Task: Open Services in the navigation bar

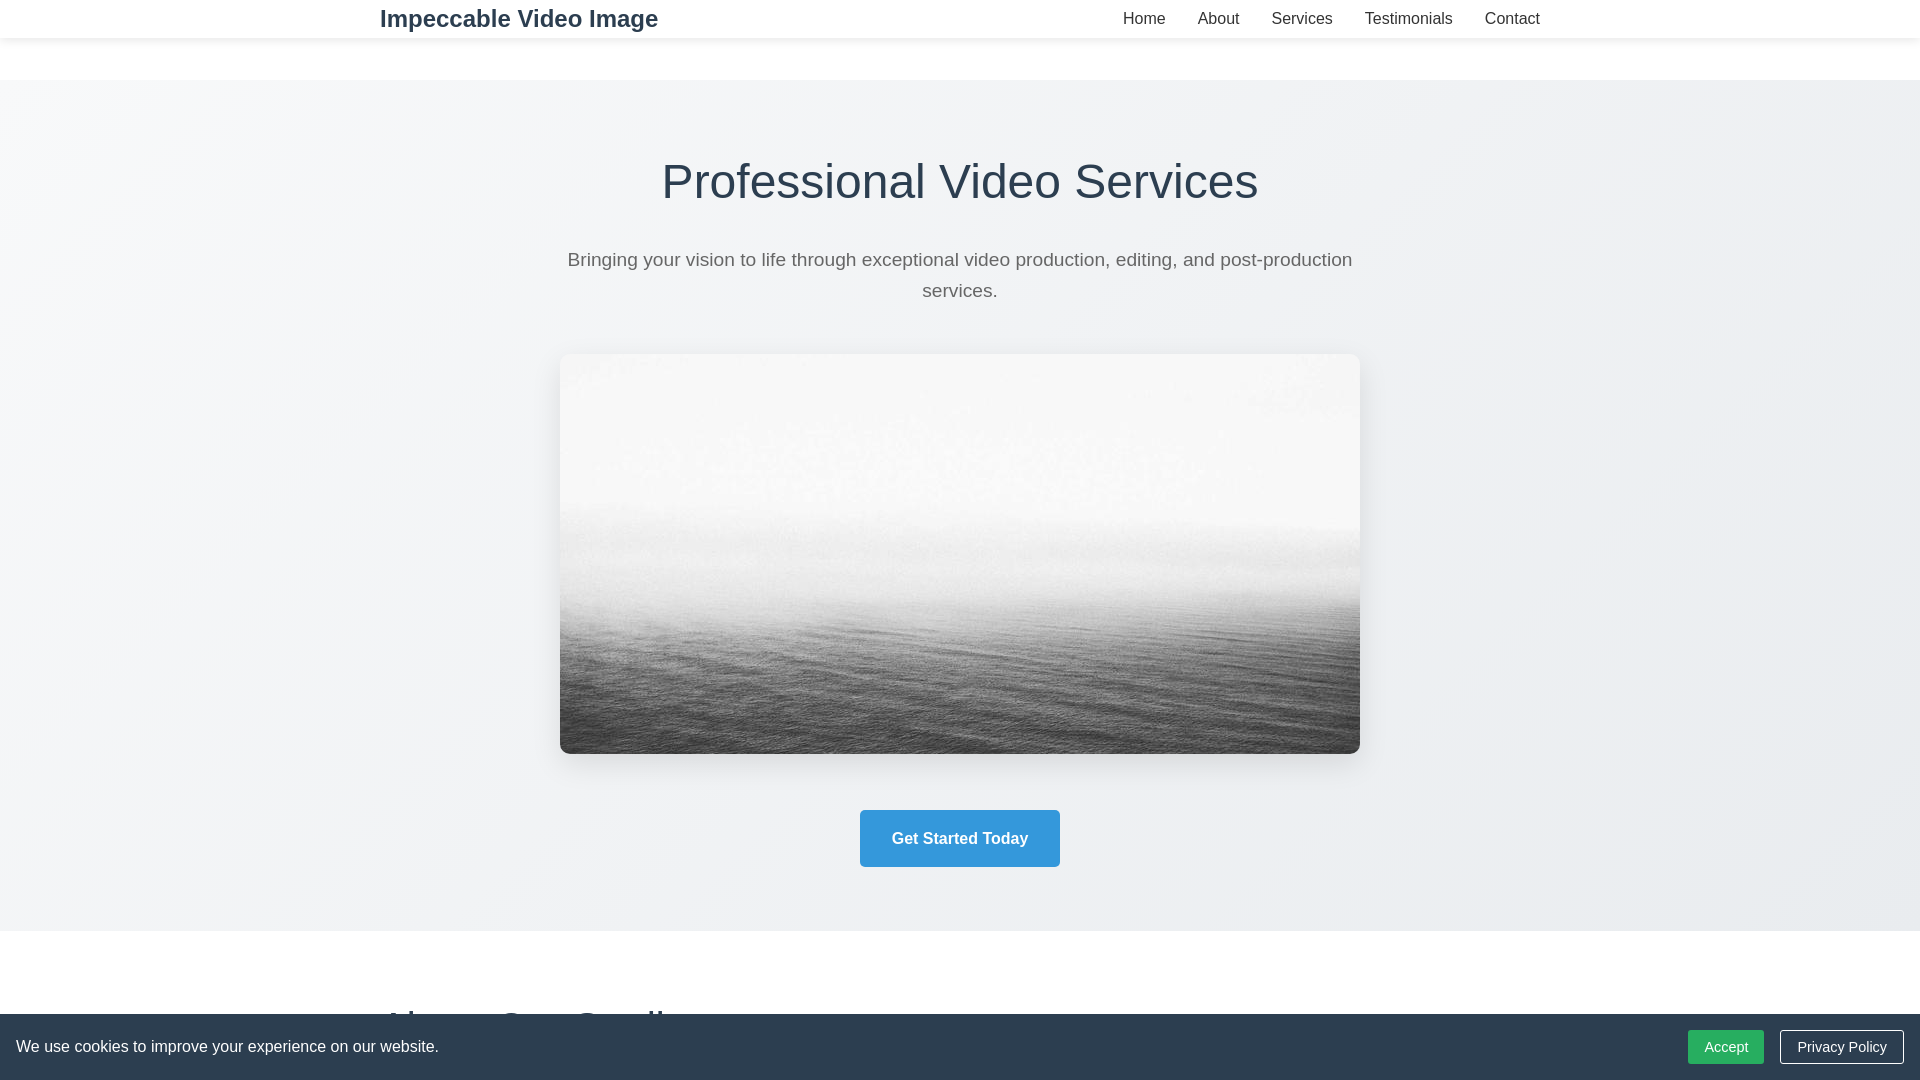Action: point(1301,19)
